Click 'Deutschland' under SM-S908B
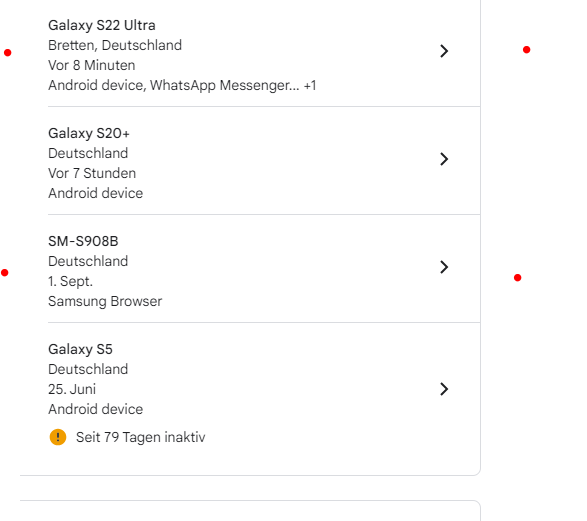The image size is (587, 521). coord(88,261)
